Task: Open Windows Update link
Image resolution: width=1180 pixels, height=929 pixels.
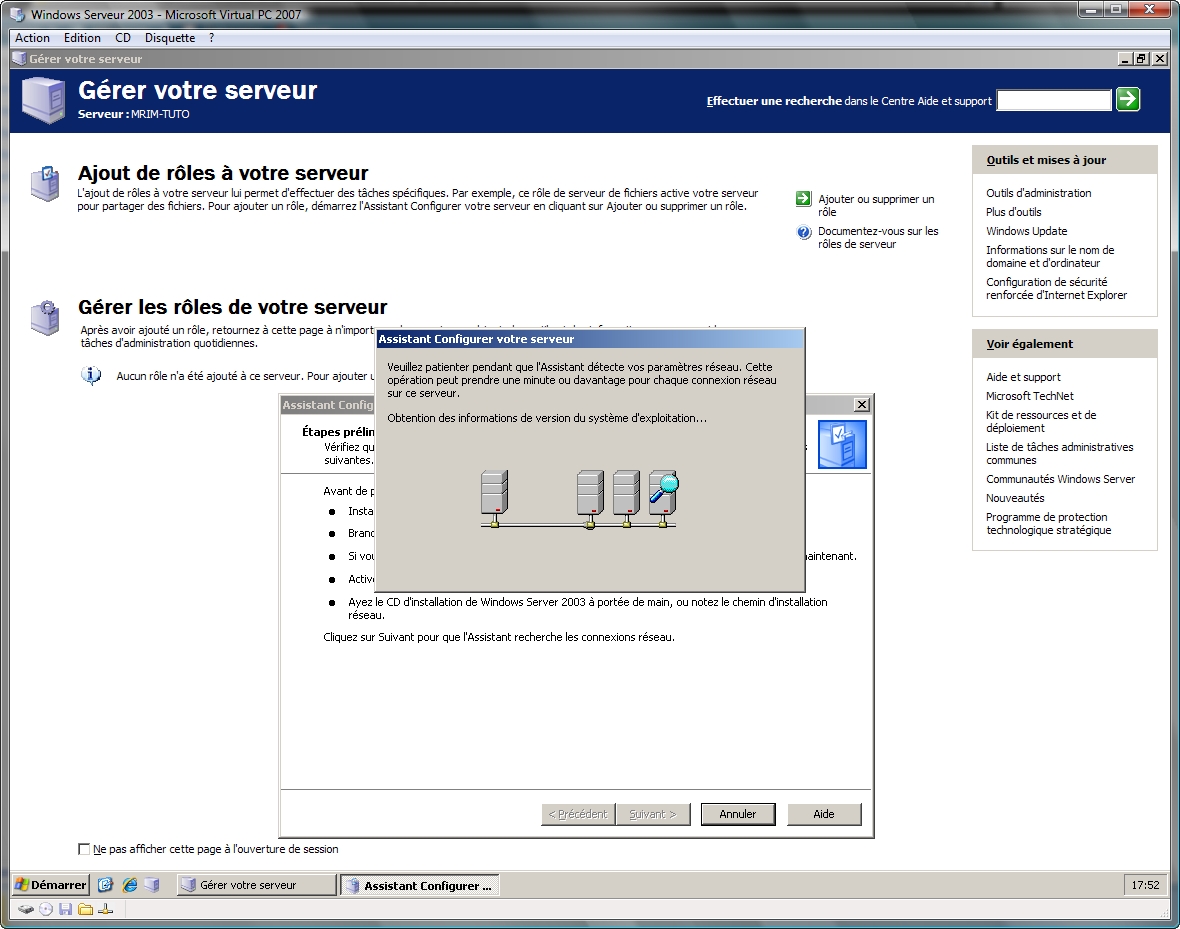Action: (x=1026, y=230)
